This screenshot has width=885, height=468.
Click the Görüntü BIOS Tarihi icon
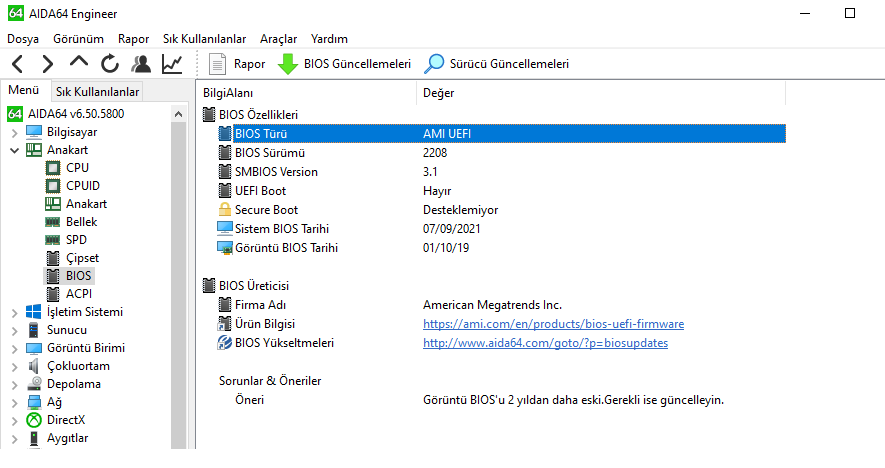click(225, 248)
